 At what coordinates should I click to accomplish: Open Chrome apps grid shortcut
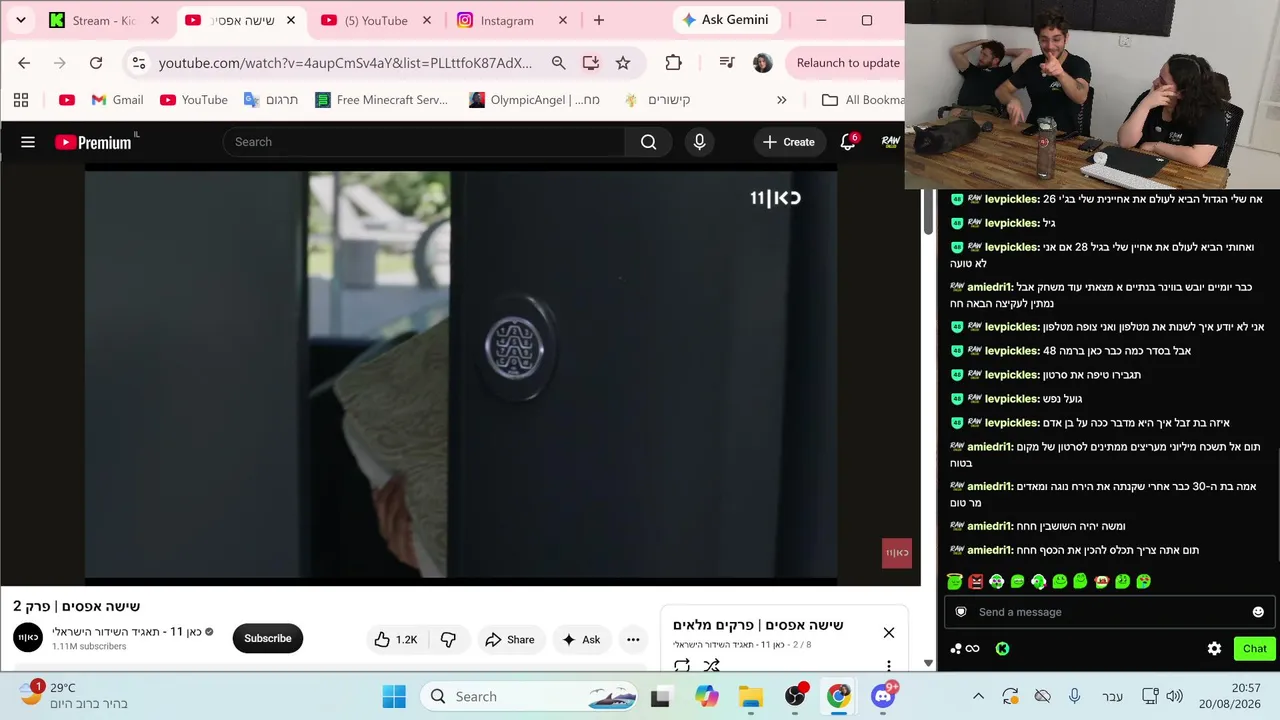click(x=21, y=100)
